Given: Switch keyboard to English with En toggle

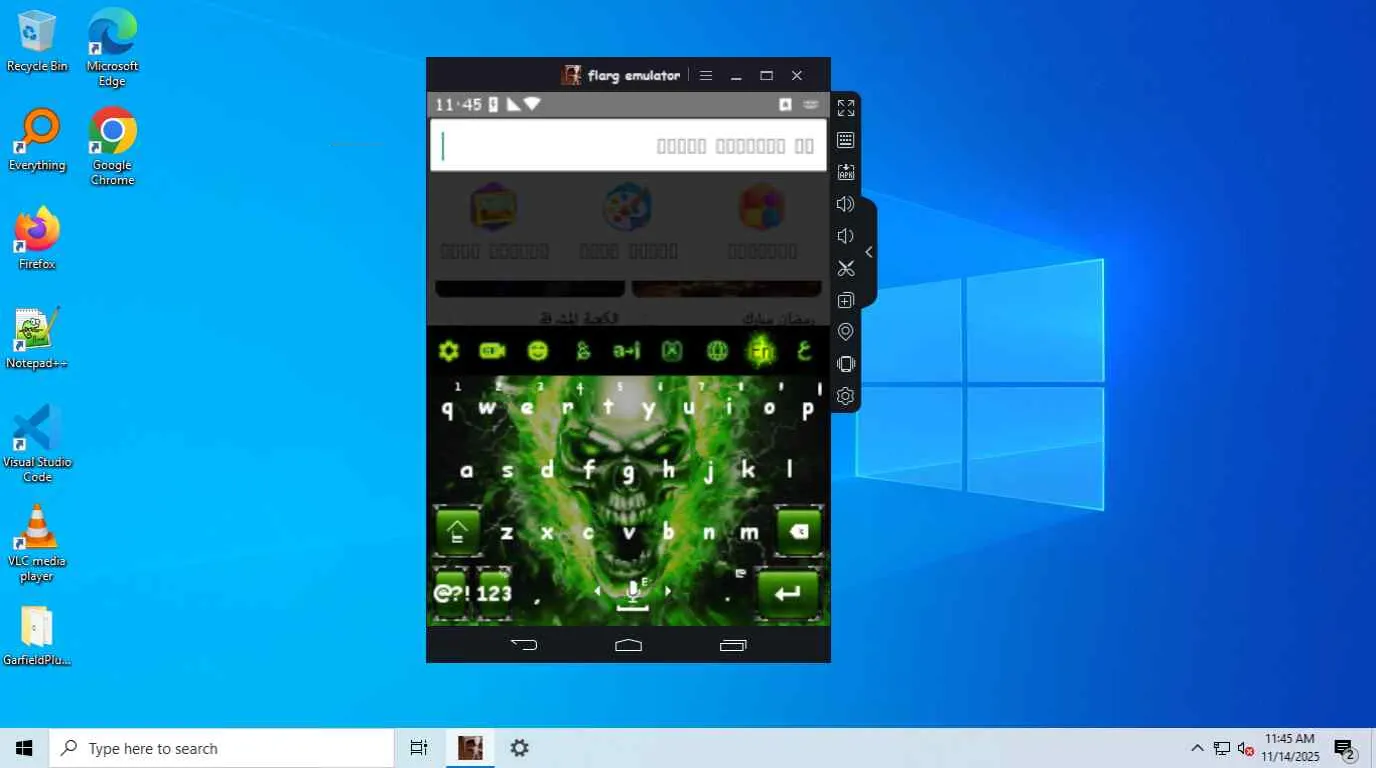Looking at the screenshot, I should point(762,351).
